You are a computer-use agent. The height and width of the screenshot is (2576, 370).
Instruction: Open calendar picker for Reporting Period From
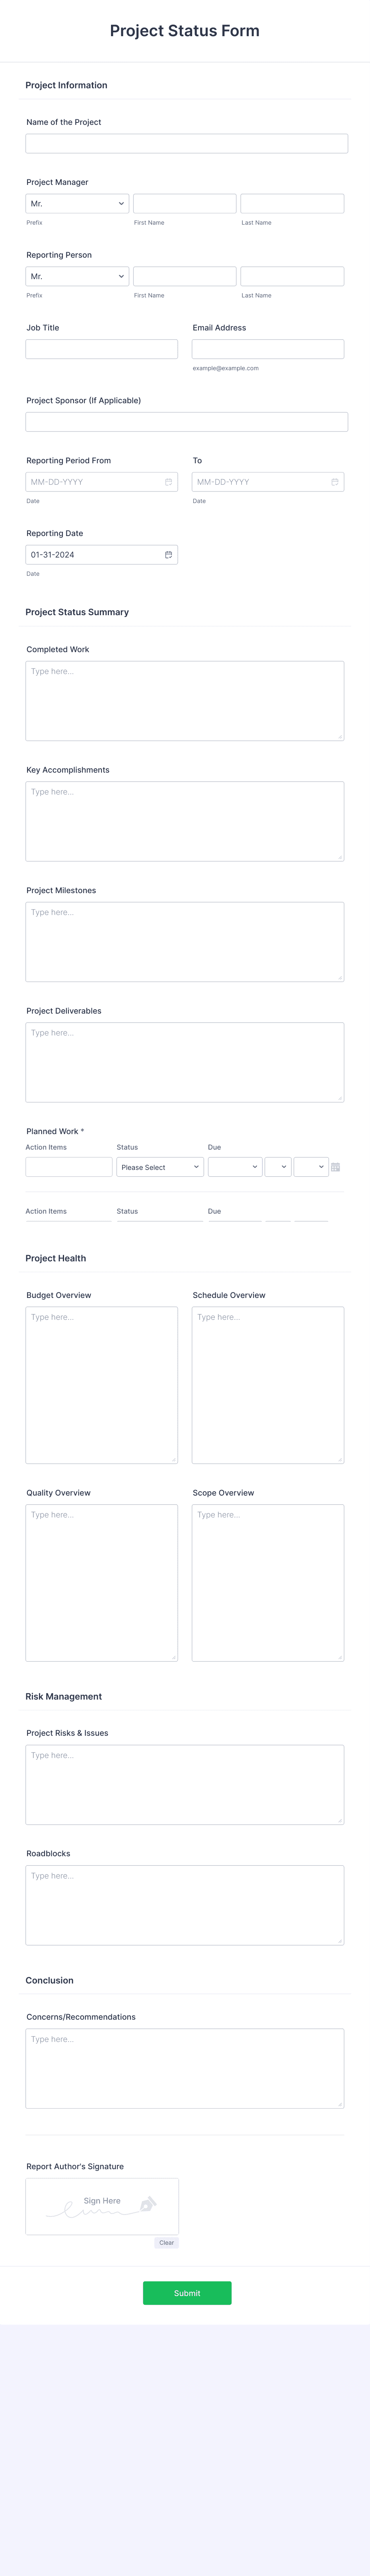[x=168, y=482]
